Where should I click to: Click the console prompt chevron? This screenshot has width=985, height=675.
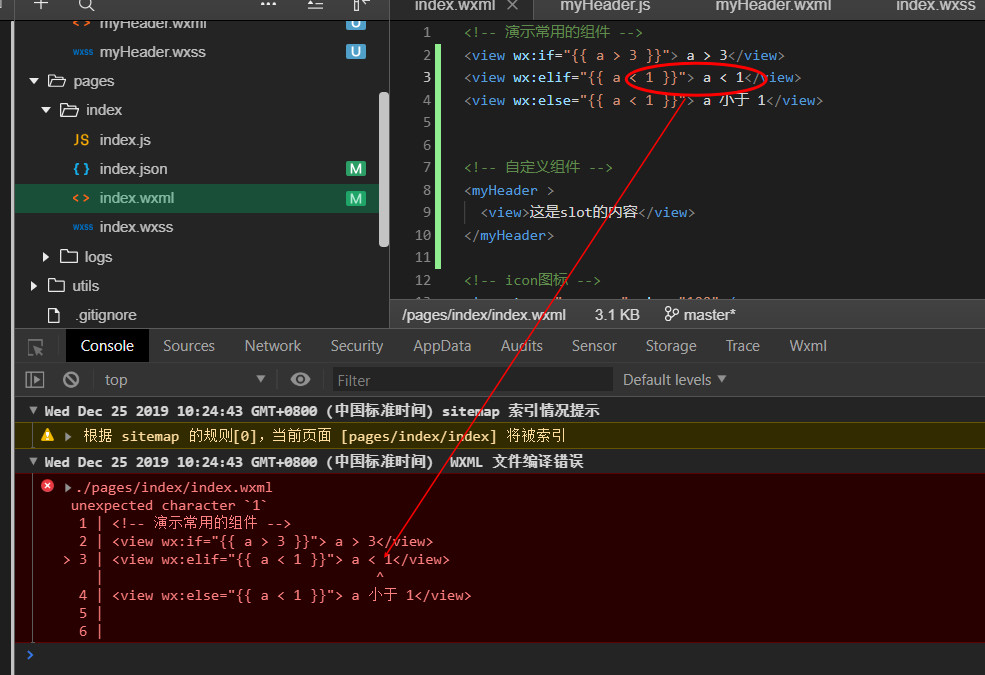click(30, 655)
